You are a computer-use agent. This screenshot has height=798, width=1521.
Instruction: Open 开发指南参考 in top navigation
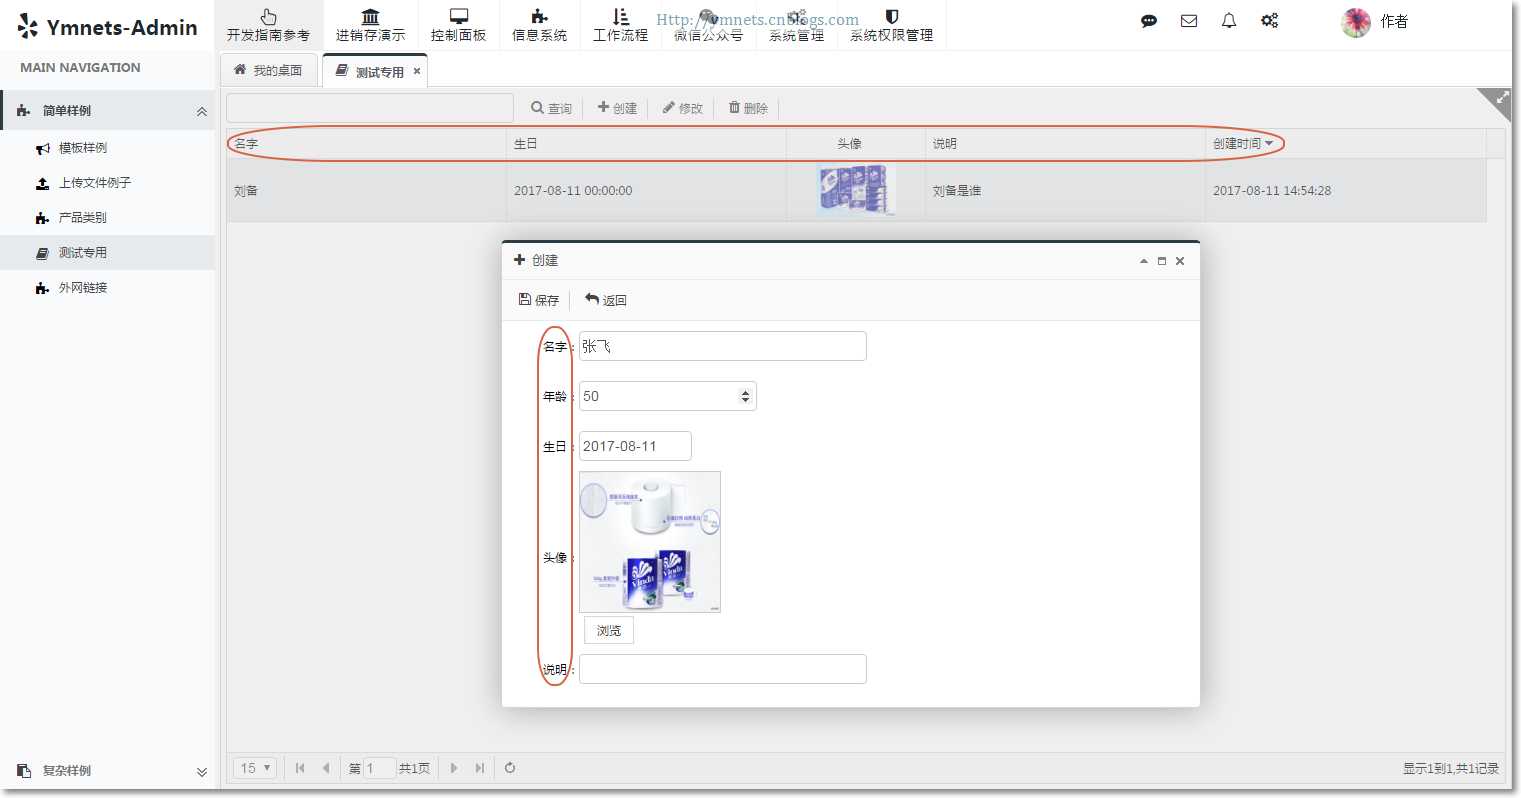click(268, 26)
